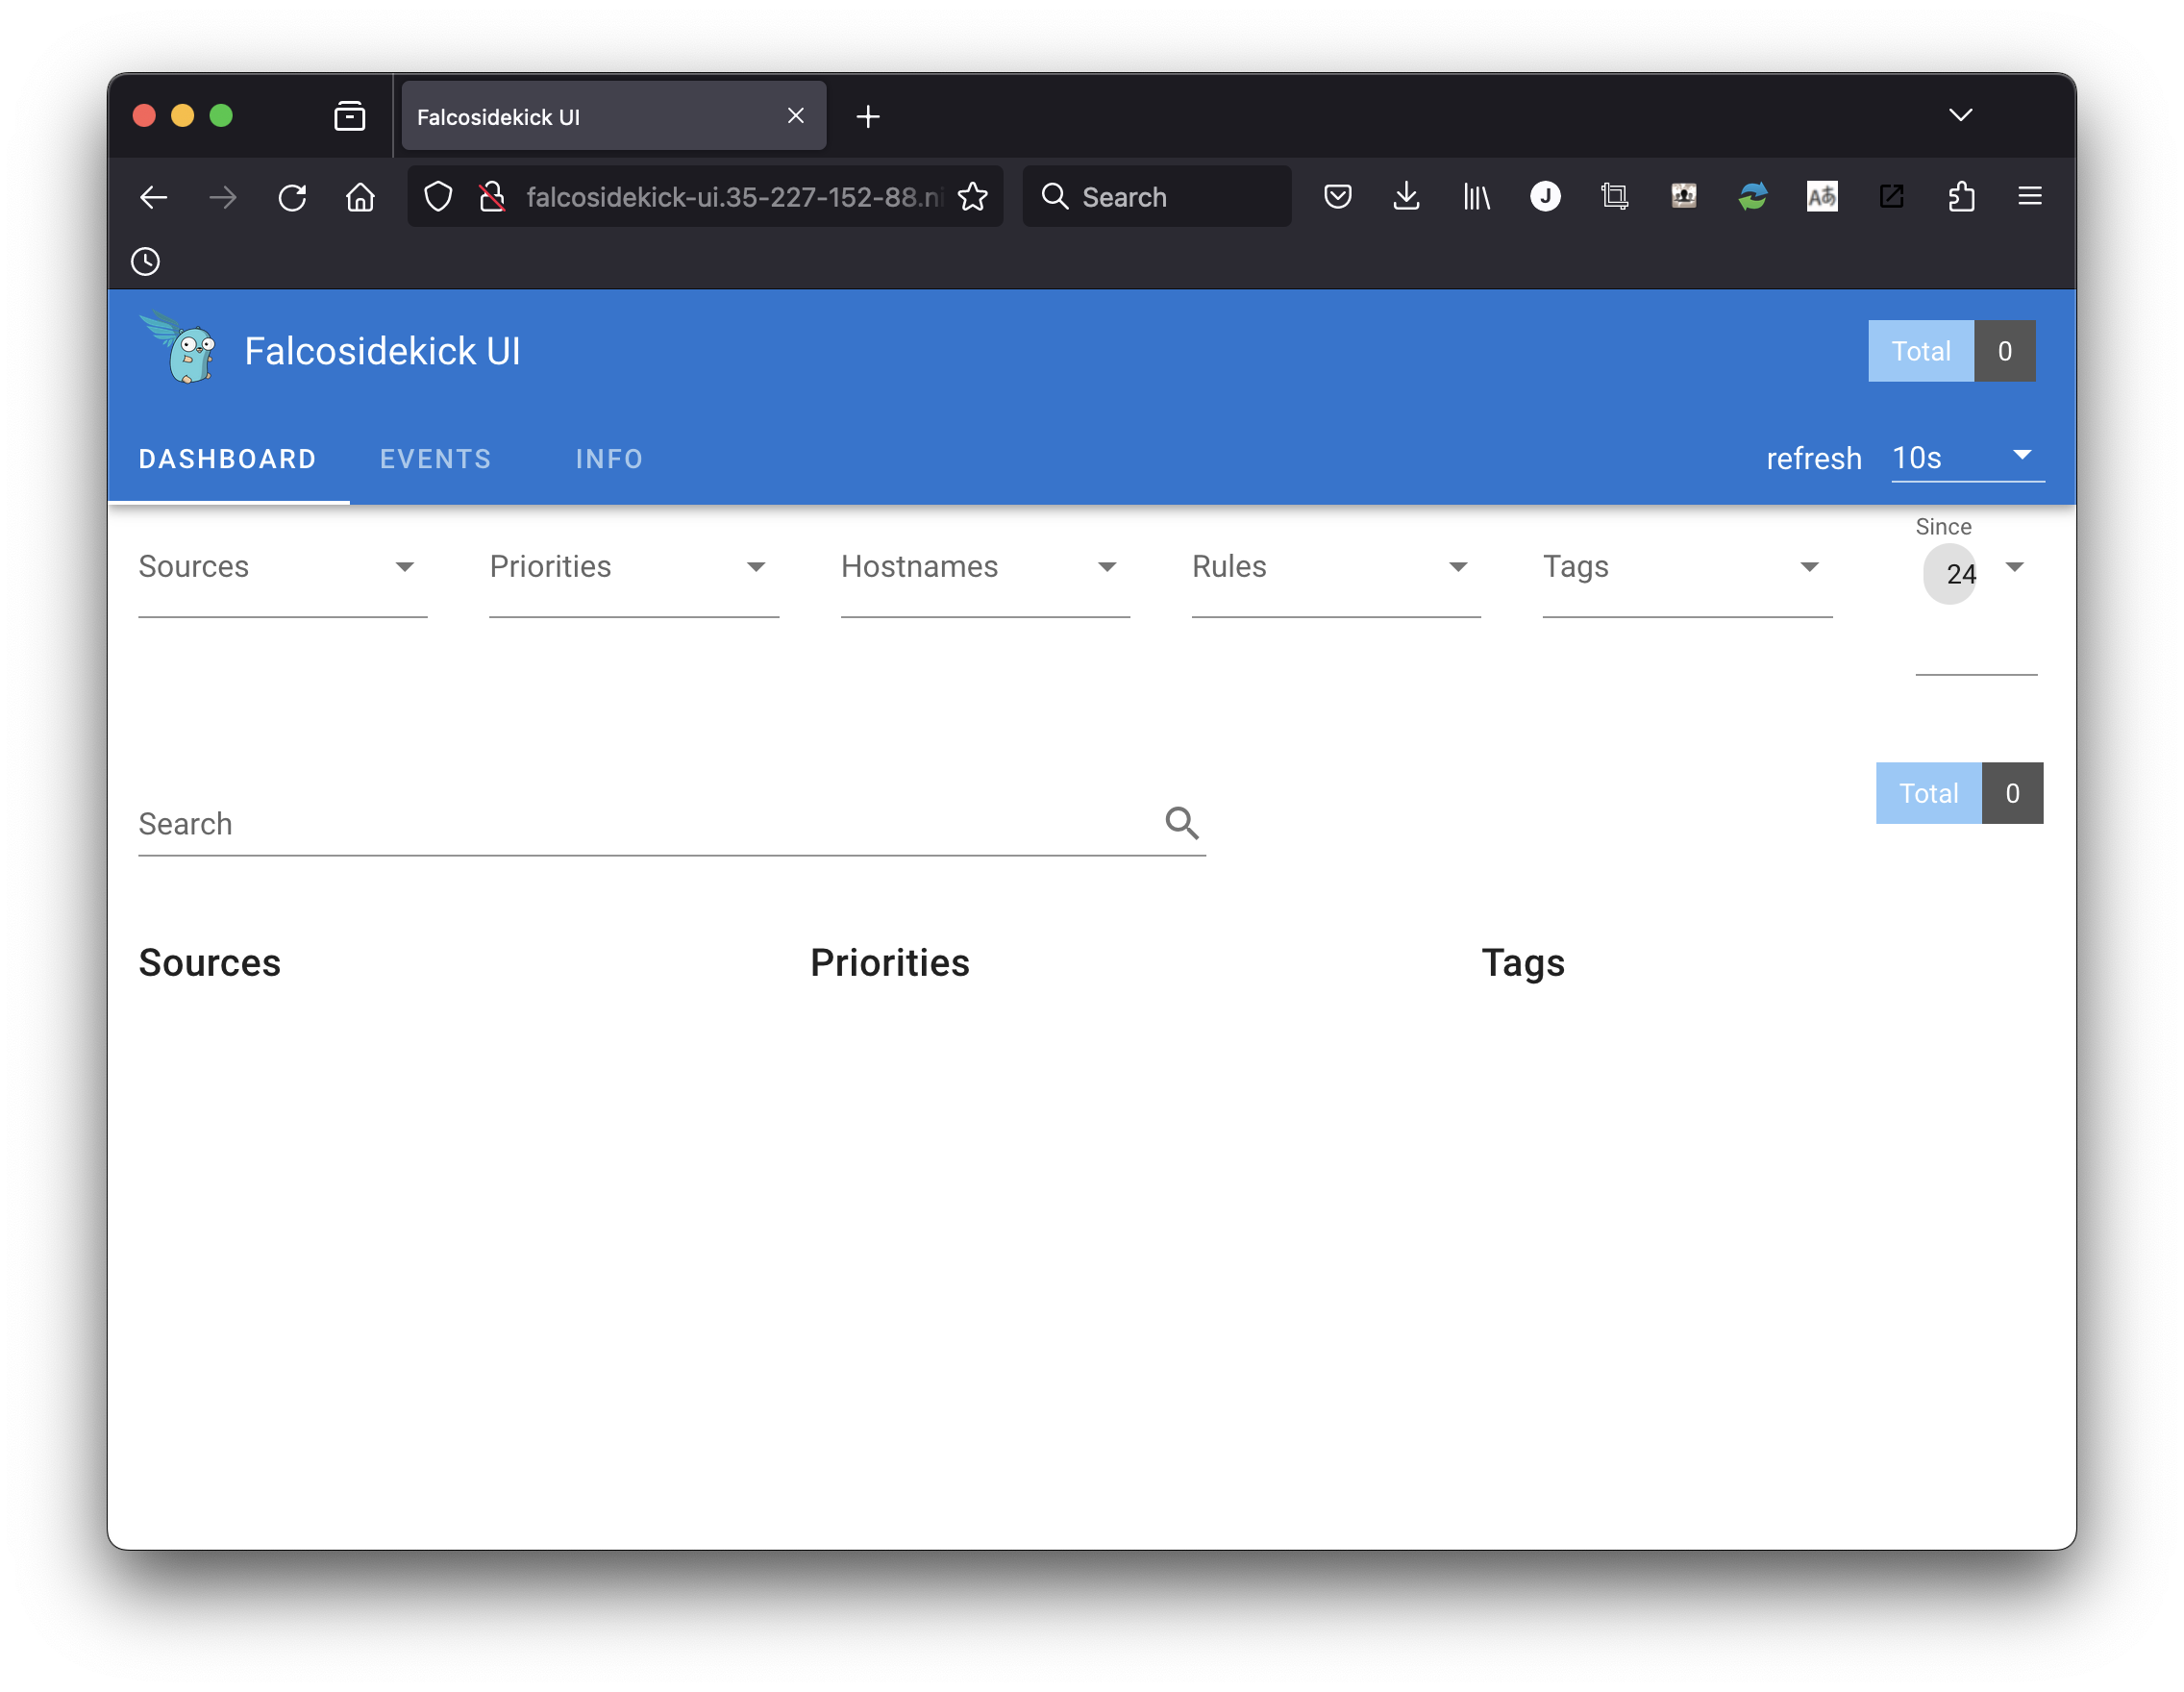Save page to Pocket
This screenshot has width=2184, height=1692.
coord(1338,197)
